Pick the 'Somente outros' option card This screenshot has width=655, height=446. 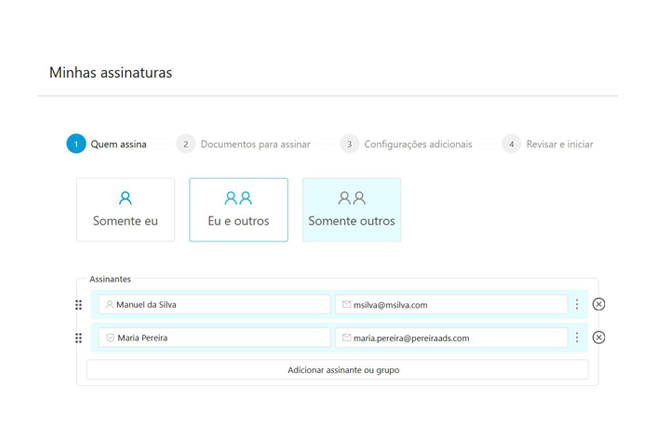click(351, 210)
